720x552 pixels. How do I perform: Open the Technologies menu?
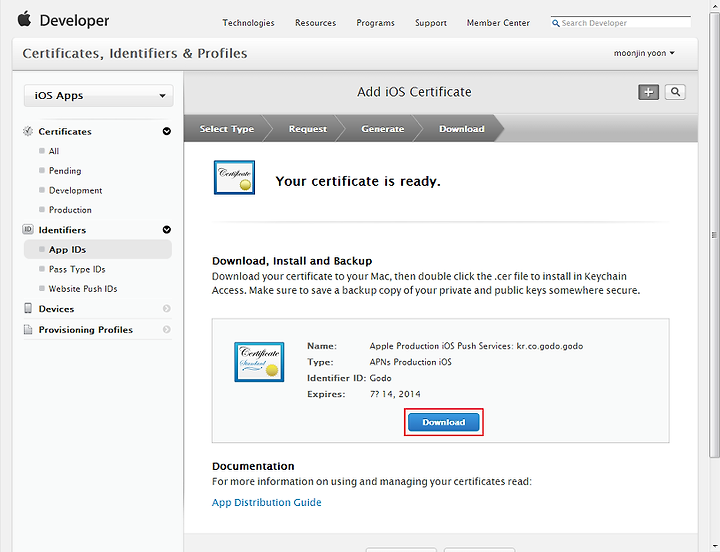(248, 23)
